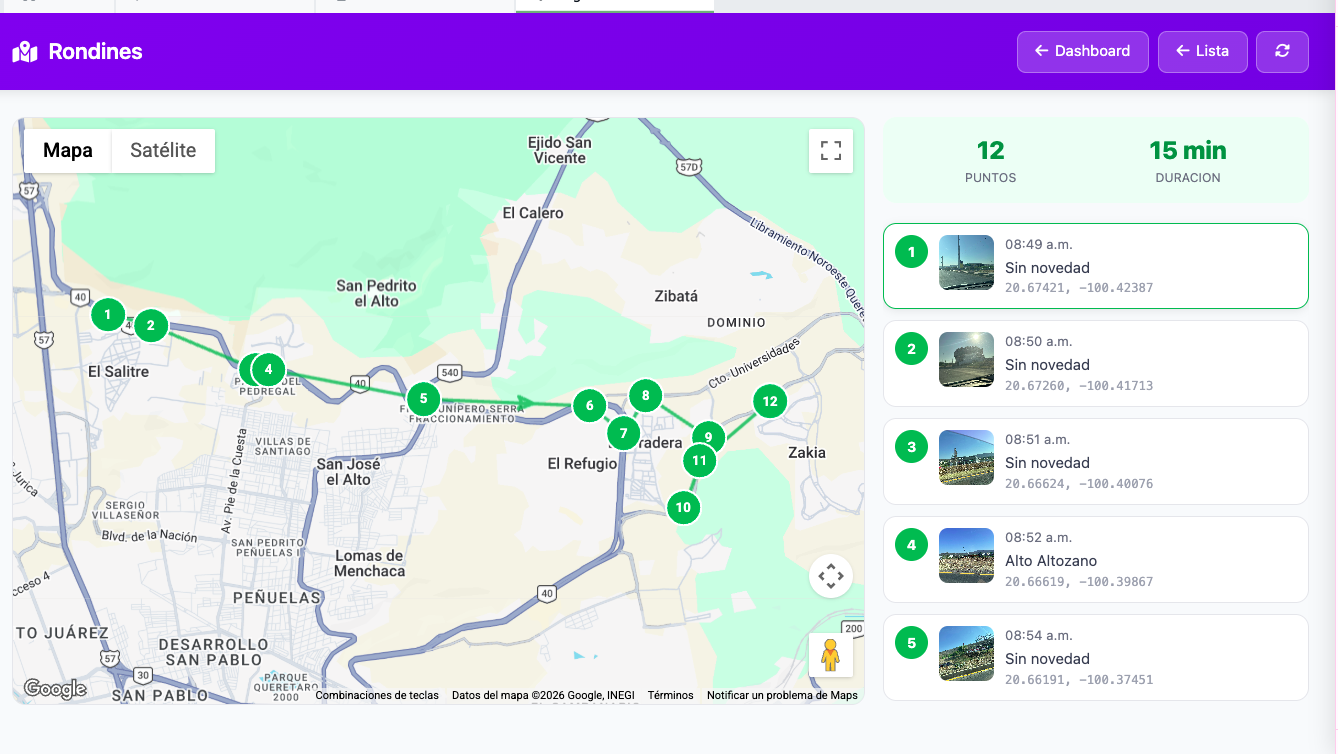Click the Lista button in the header
Screen dimensions: 1338x754
(1202, 51)
